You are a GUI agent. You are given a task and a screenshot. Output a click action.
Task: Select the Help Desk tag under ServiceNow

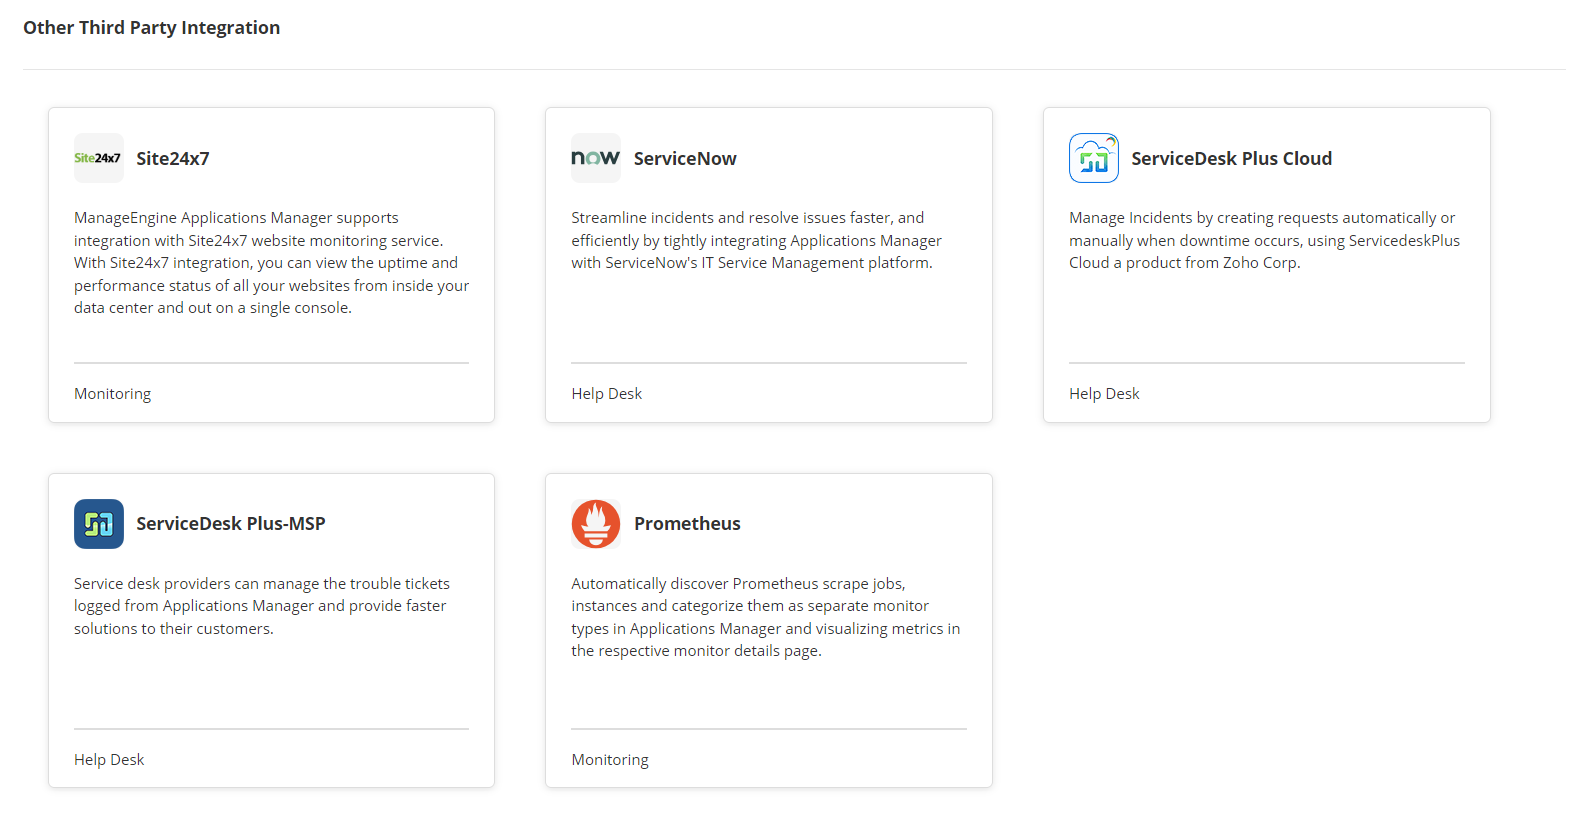click(607, 393)
